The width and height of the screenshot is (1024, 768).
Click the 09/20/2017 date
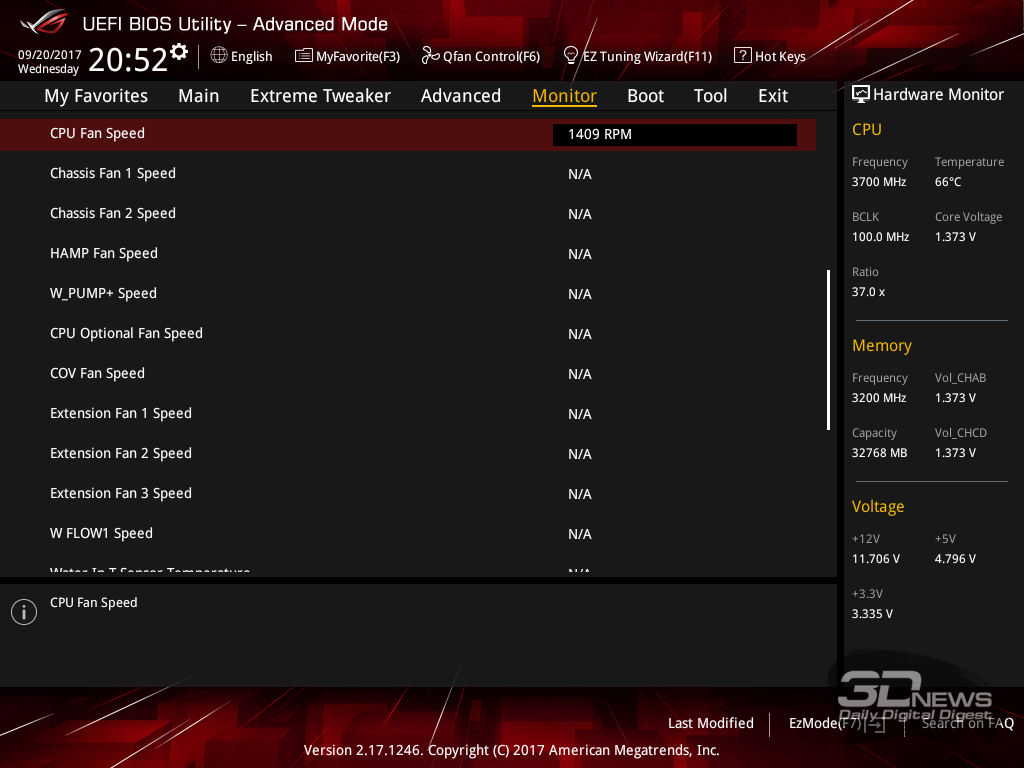pyautogui.click(x=50, y=55)
